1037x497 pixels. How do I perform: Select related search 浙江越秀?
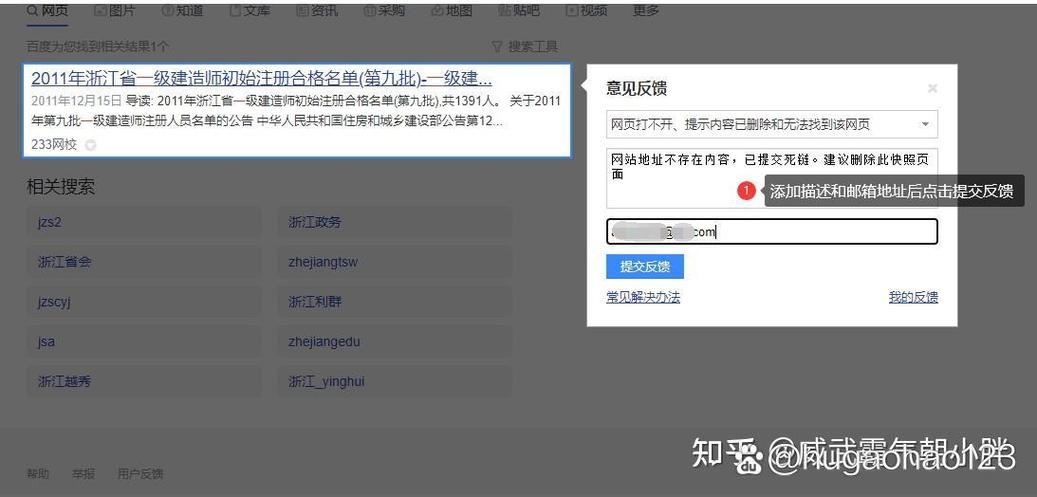[144, 382]
